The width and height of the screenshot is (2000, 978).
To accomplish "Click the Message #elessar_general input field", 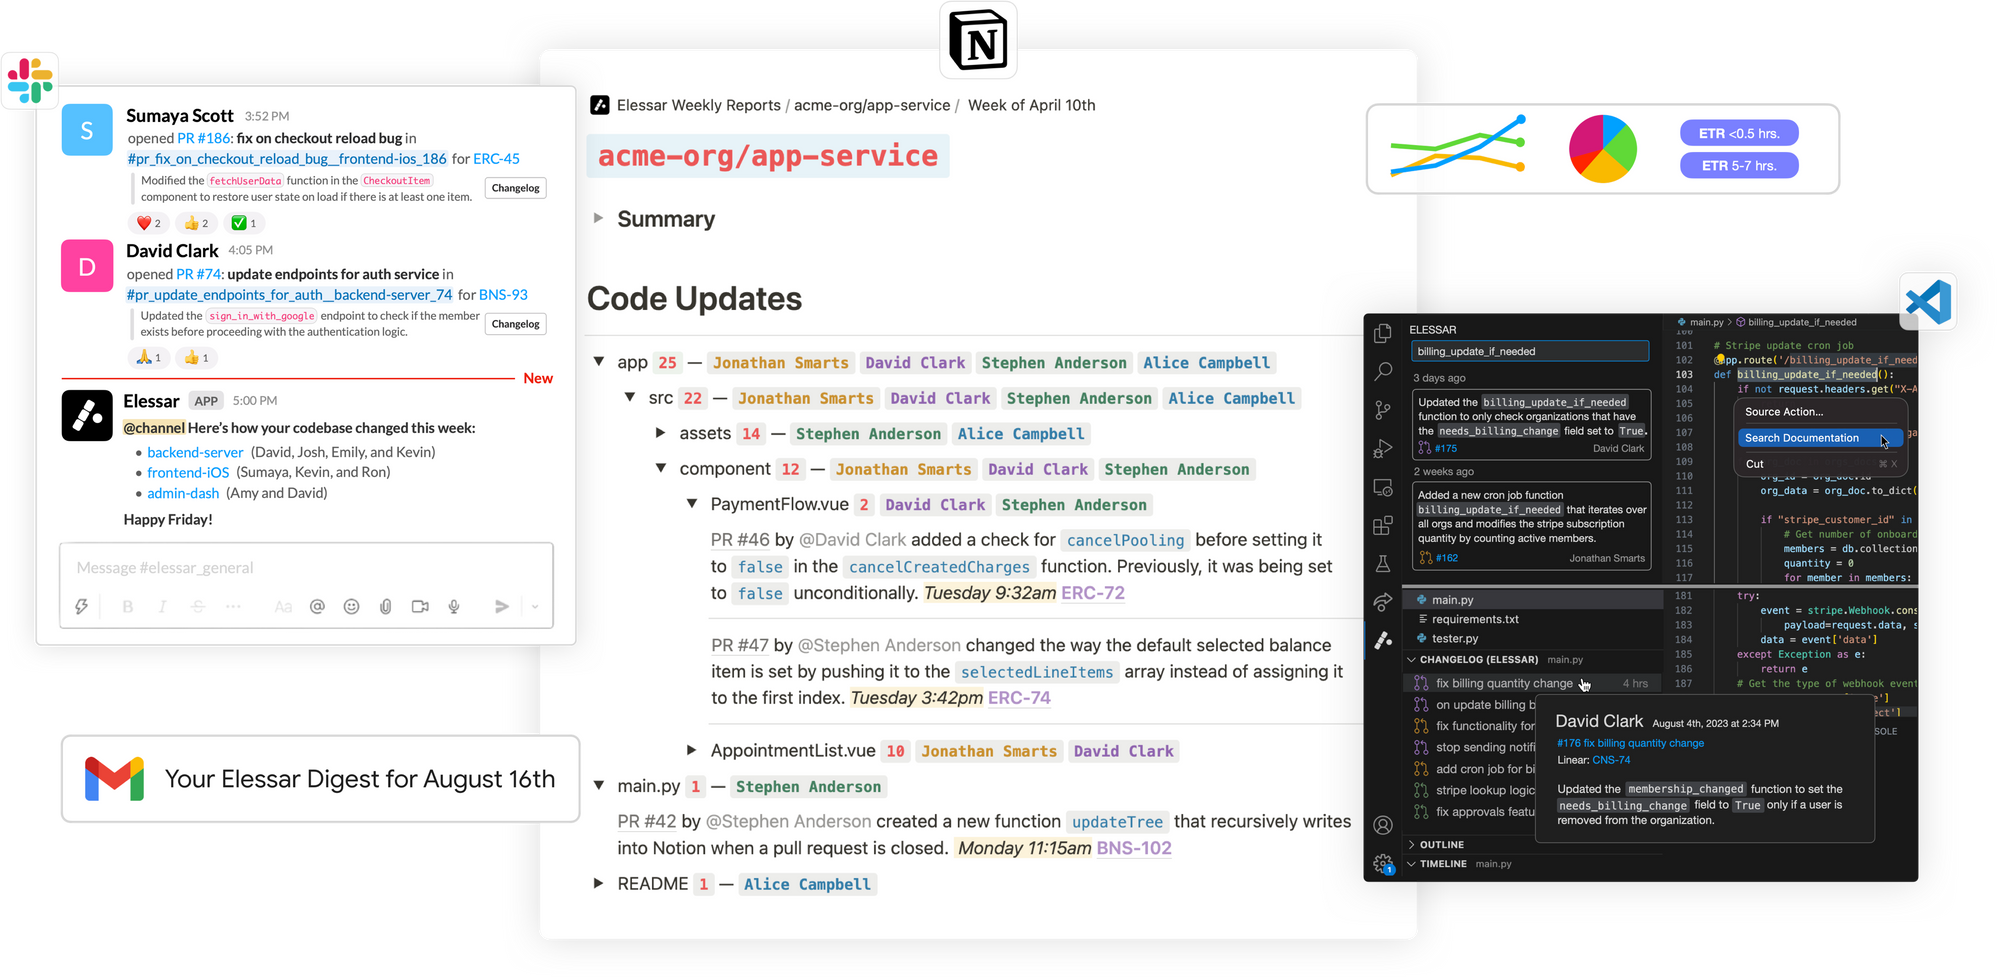I will pyautogui.click(x=306, y=568).
